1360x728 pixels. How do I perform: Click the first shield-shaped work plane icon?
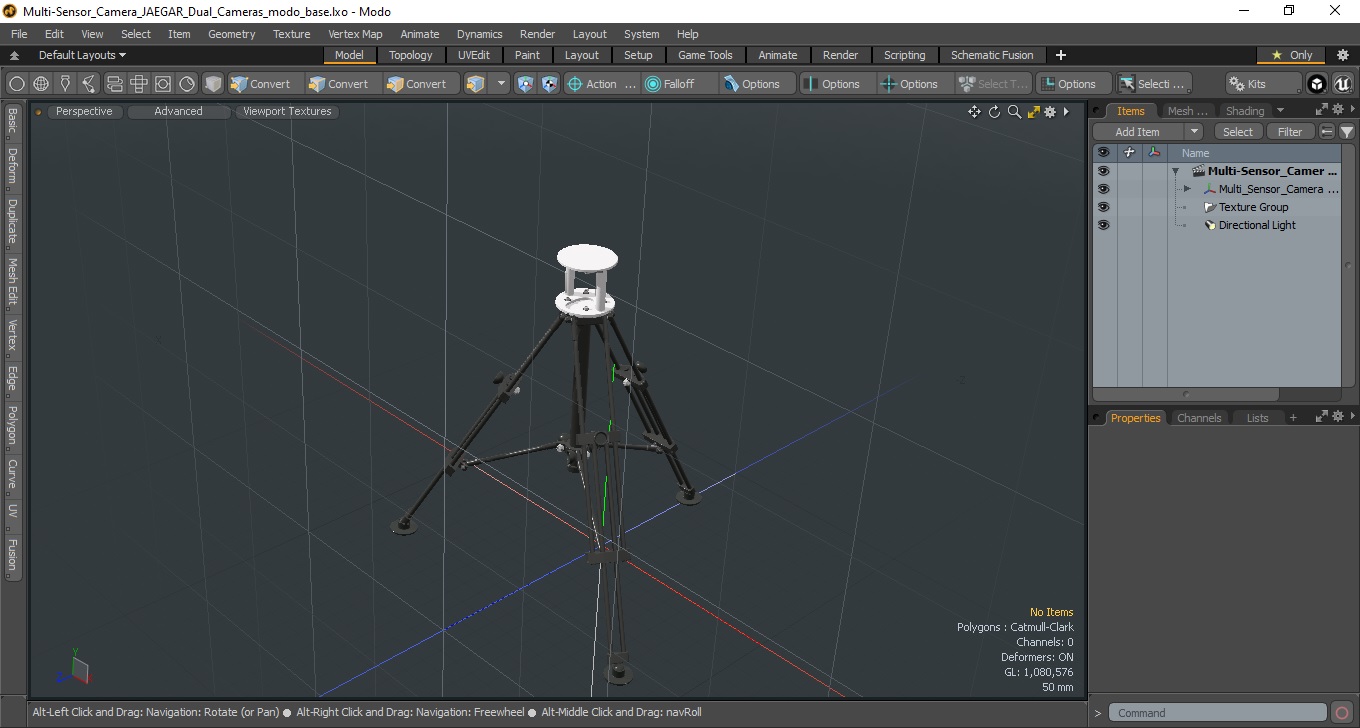point(526,84)
